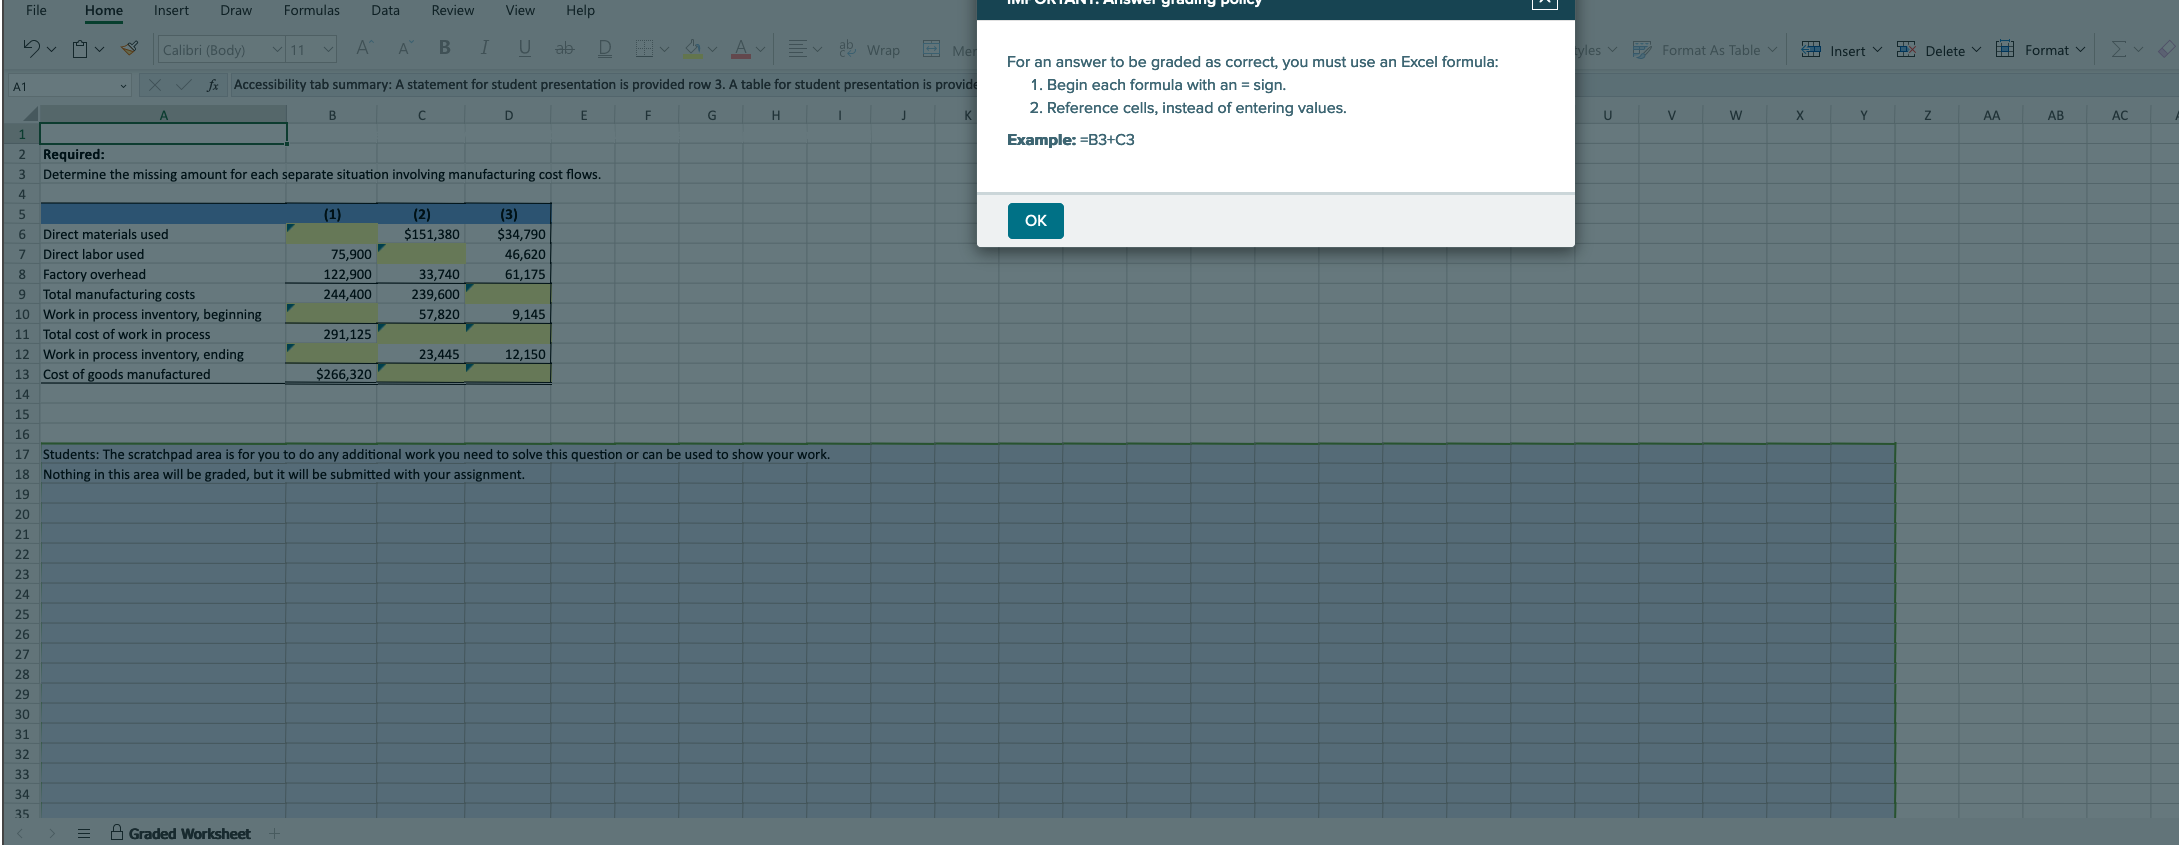This screenshot has width=2179, height=845.
Task: Click the Borders icon
Action: pyautogui.click(x=645, y=49)
